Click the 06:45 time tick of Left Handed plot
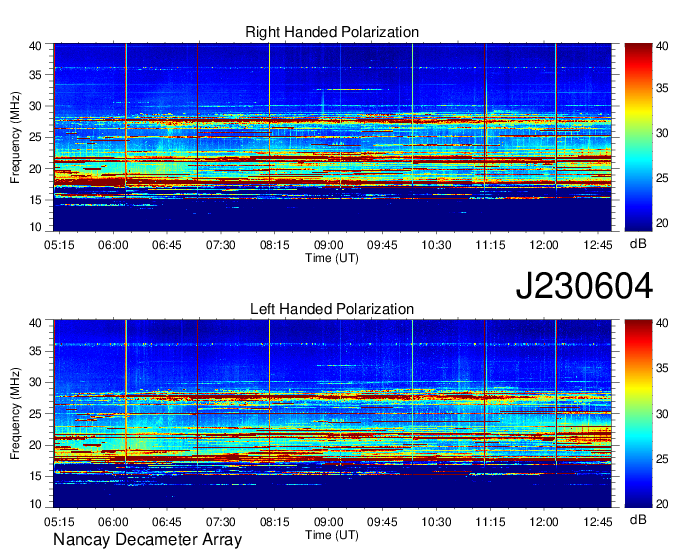Viewport: 680px width, 552px height. pyautogui.click(x=167, y=522)
